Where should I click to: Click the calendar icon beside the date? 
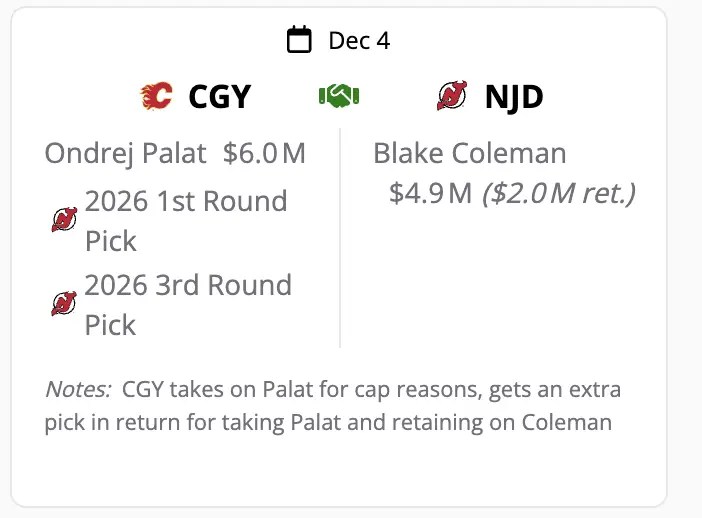pyautogui.click(x=299, y=41)
